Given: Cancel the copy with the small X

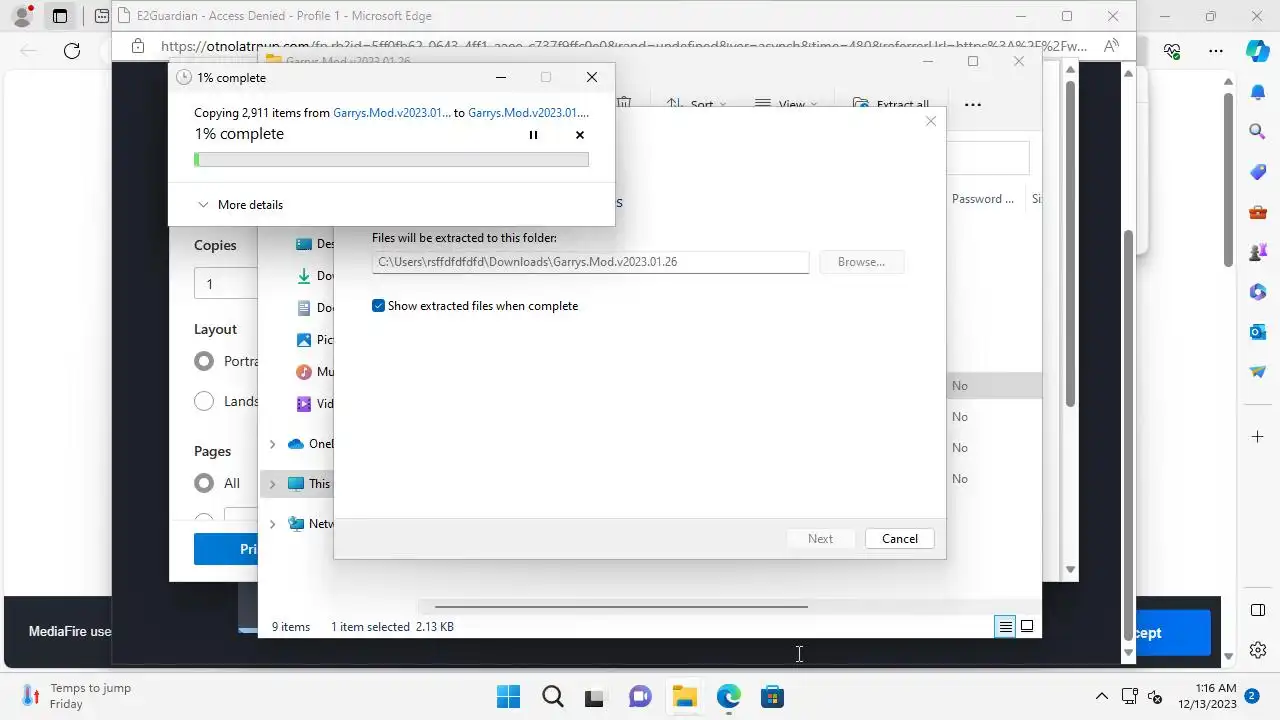Looking at the screenshot, I should coord(580,135).
